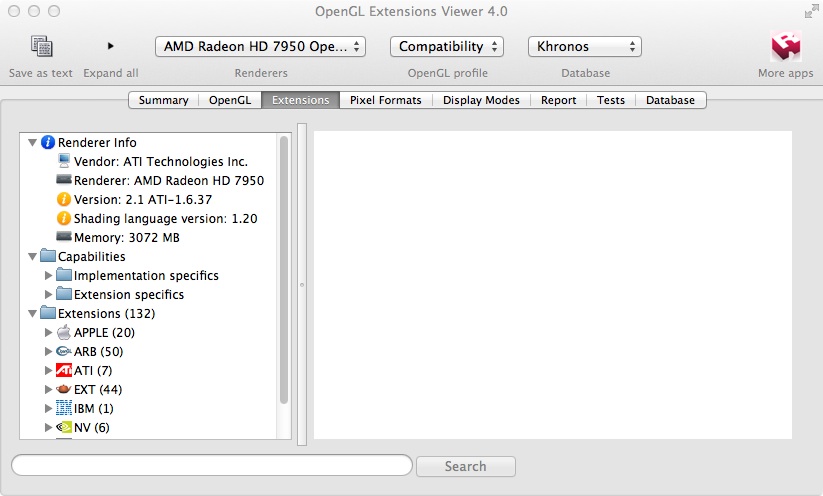823x496 pixels.
Task: Click inside the search text field
Action: 212,465
